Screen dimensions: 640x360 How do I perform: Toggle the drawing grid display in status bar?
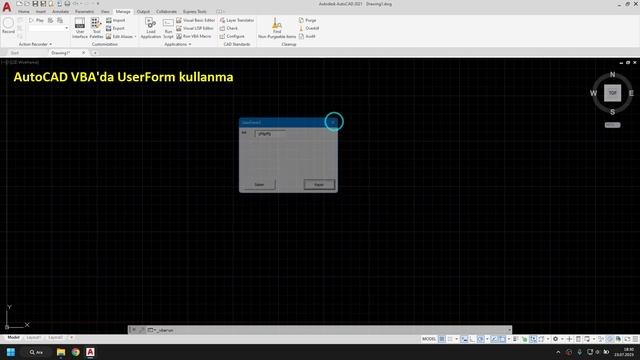[442, 339]
